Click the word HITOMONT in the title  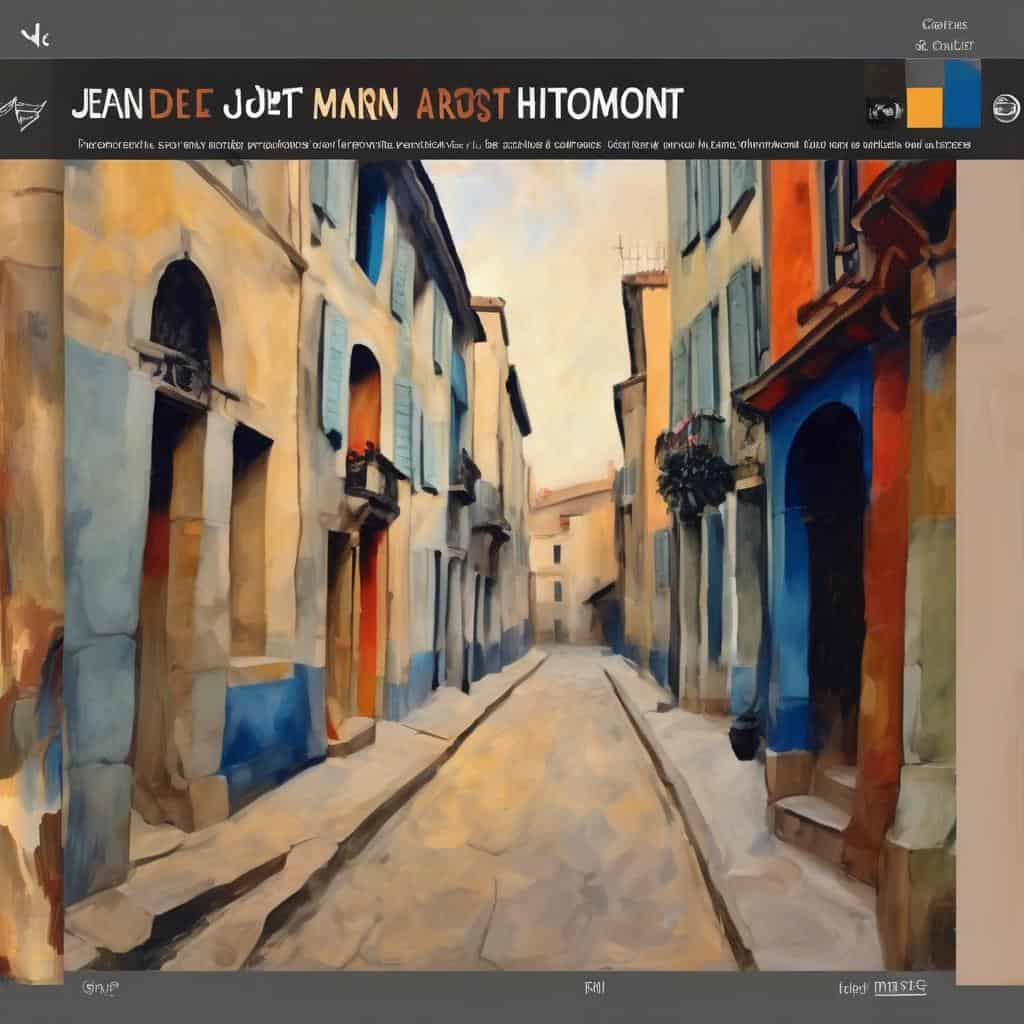click(x=598, y=104)
